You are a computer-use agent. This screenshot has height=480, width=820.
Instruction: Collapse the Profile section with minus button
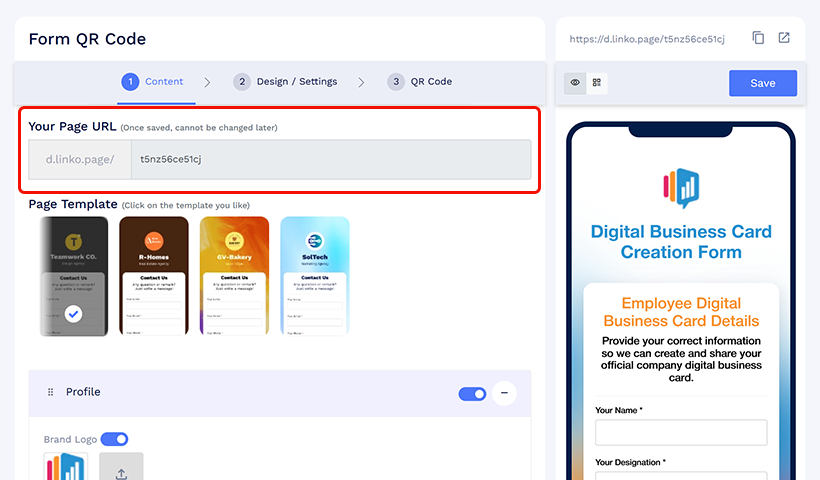[x=504, y=393]
